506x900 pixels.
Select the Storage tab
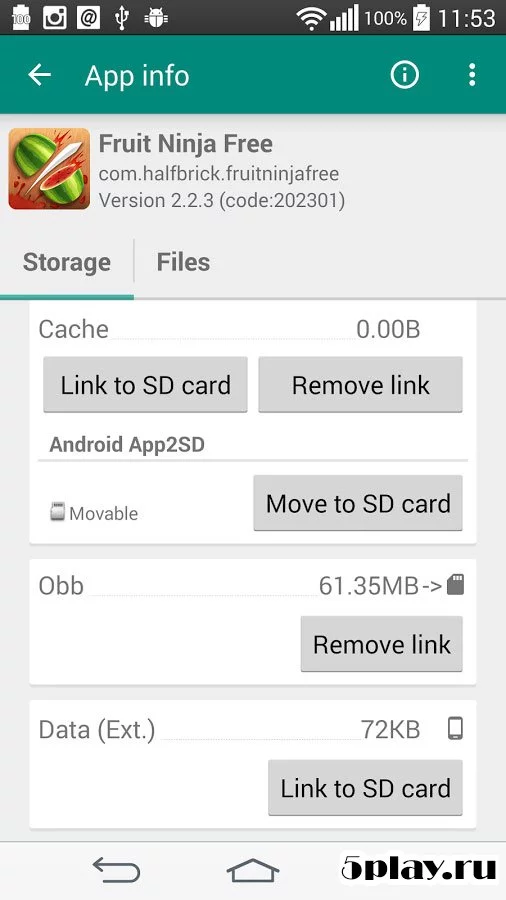[67, 262]
